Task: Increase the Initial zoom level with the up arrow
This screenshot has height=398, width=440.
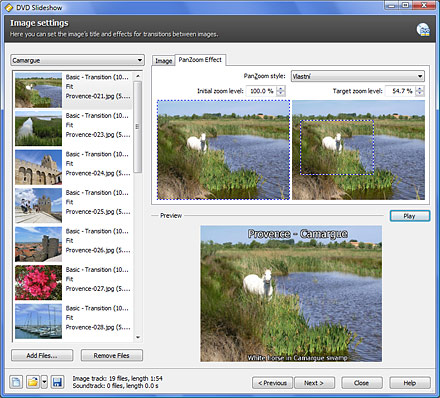Action: point(281,88)
